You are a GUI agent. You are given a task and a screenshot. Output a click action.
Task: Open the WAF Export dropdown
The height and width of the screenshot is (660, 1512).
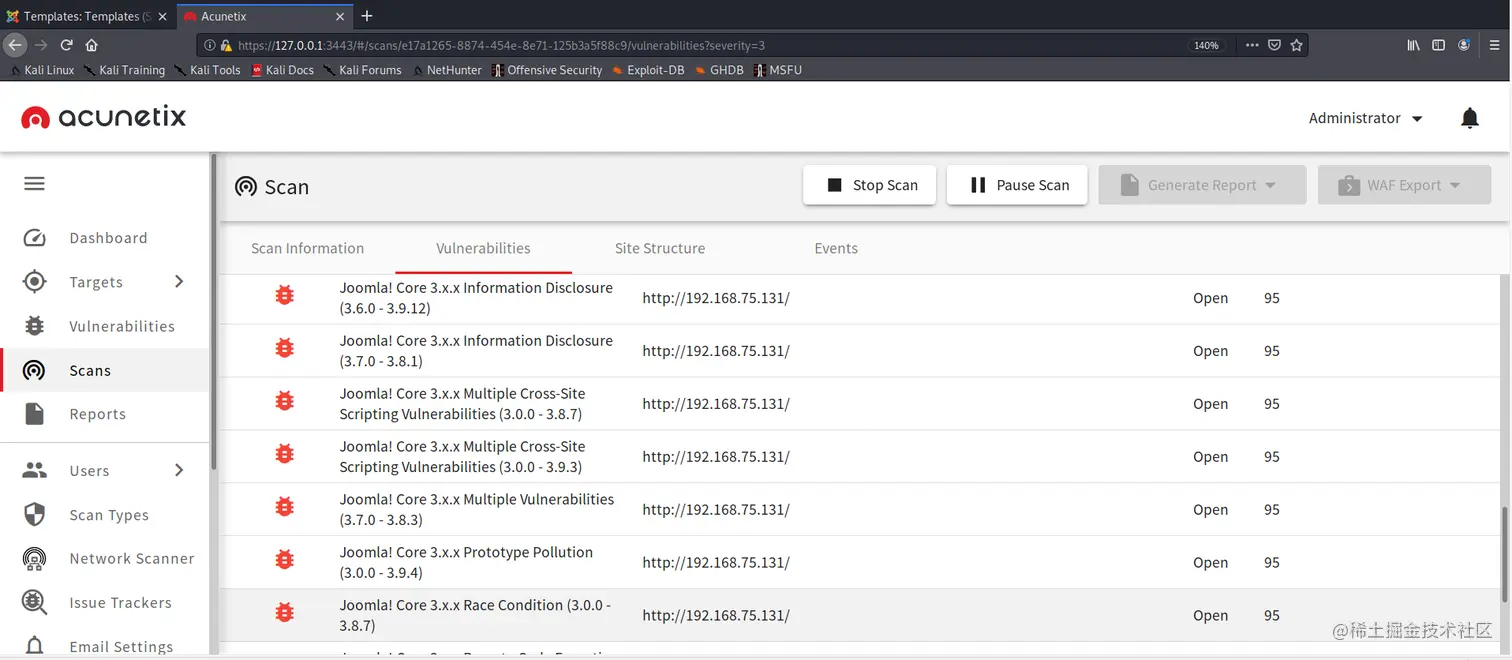[1404, 185]
